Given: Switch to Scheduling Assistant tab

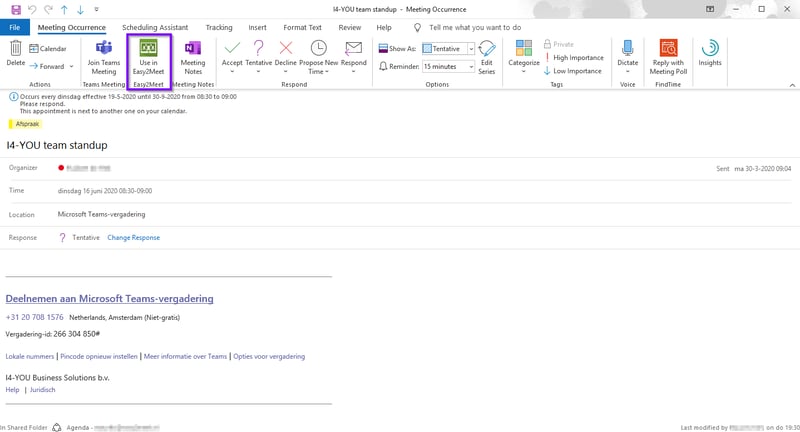Looking at the screenshot, I should 155,28.
